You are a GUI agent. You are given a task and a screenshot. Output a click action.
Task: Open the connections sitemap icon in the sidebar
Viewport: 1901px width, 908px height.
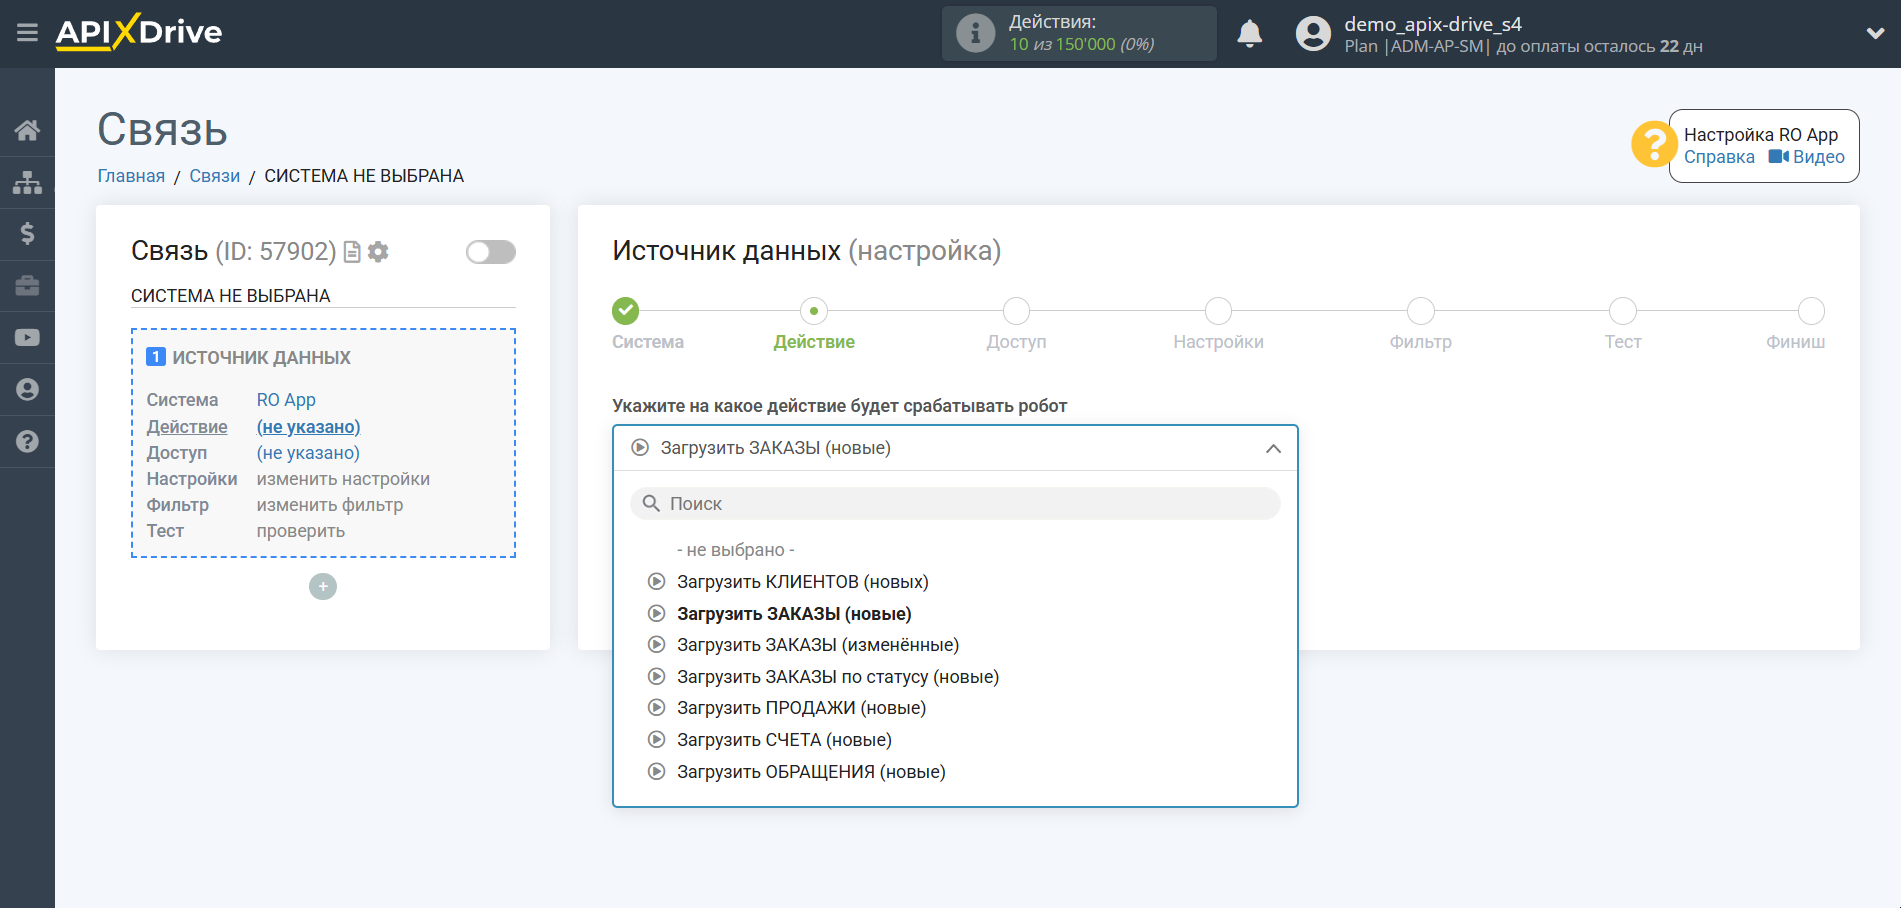coord(27,182)
